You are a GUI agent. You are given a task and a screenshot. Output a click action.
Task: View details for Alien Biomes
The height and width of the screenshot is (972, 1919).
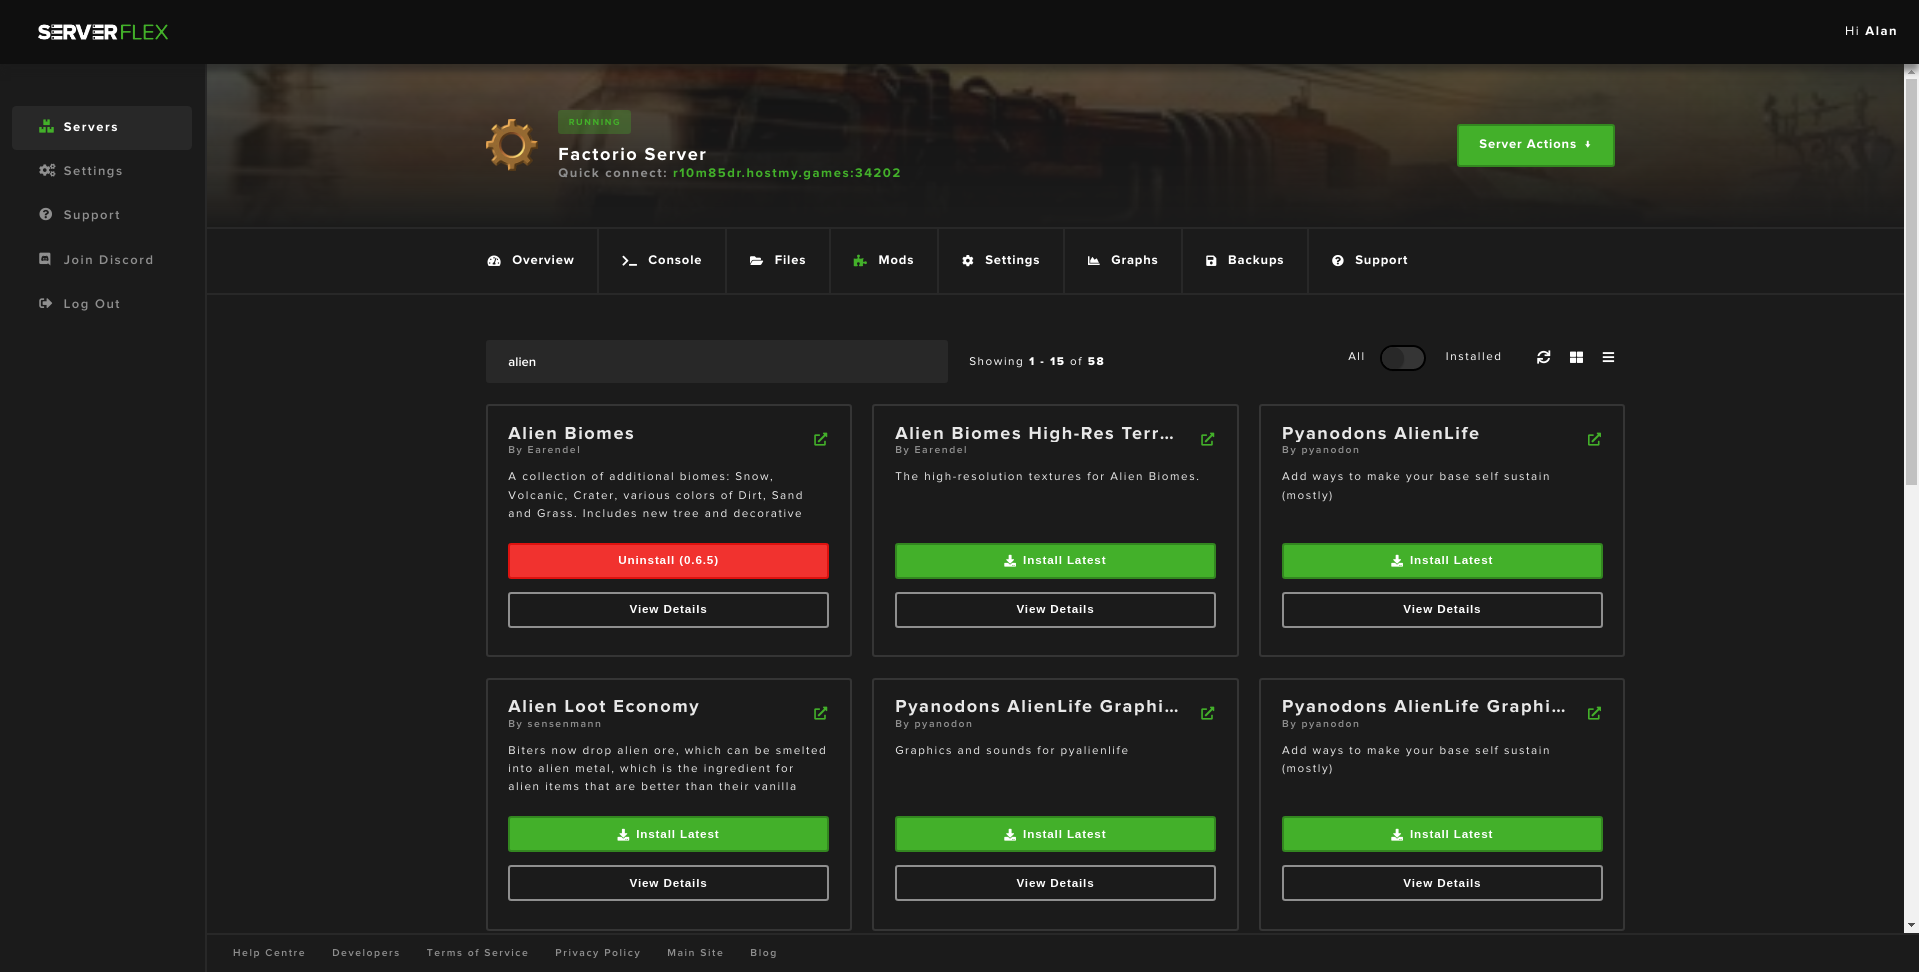(x=668, y=610)
